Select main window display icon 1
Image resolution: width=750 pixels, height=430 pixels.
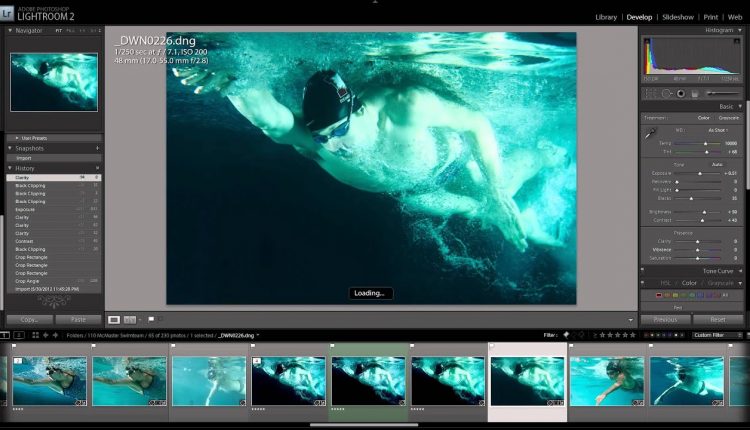[4, 335]
